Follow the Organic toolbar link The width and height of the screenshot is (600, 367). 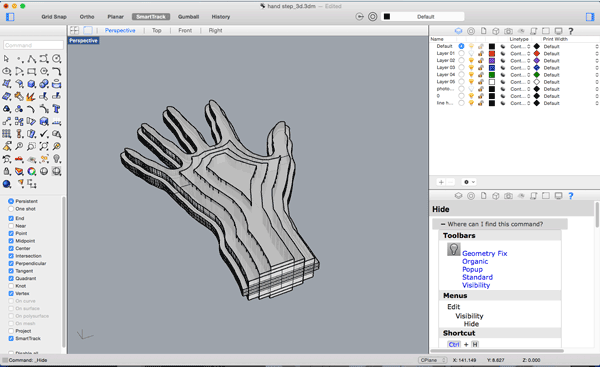(475, 261)
